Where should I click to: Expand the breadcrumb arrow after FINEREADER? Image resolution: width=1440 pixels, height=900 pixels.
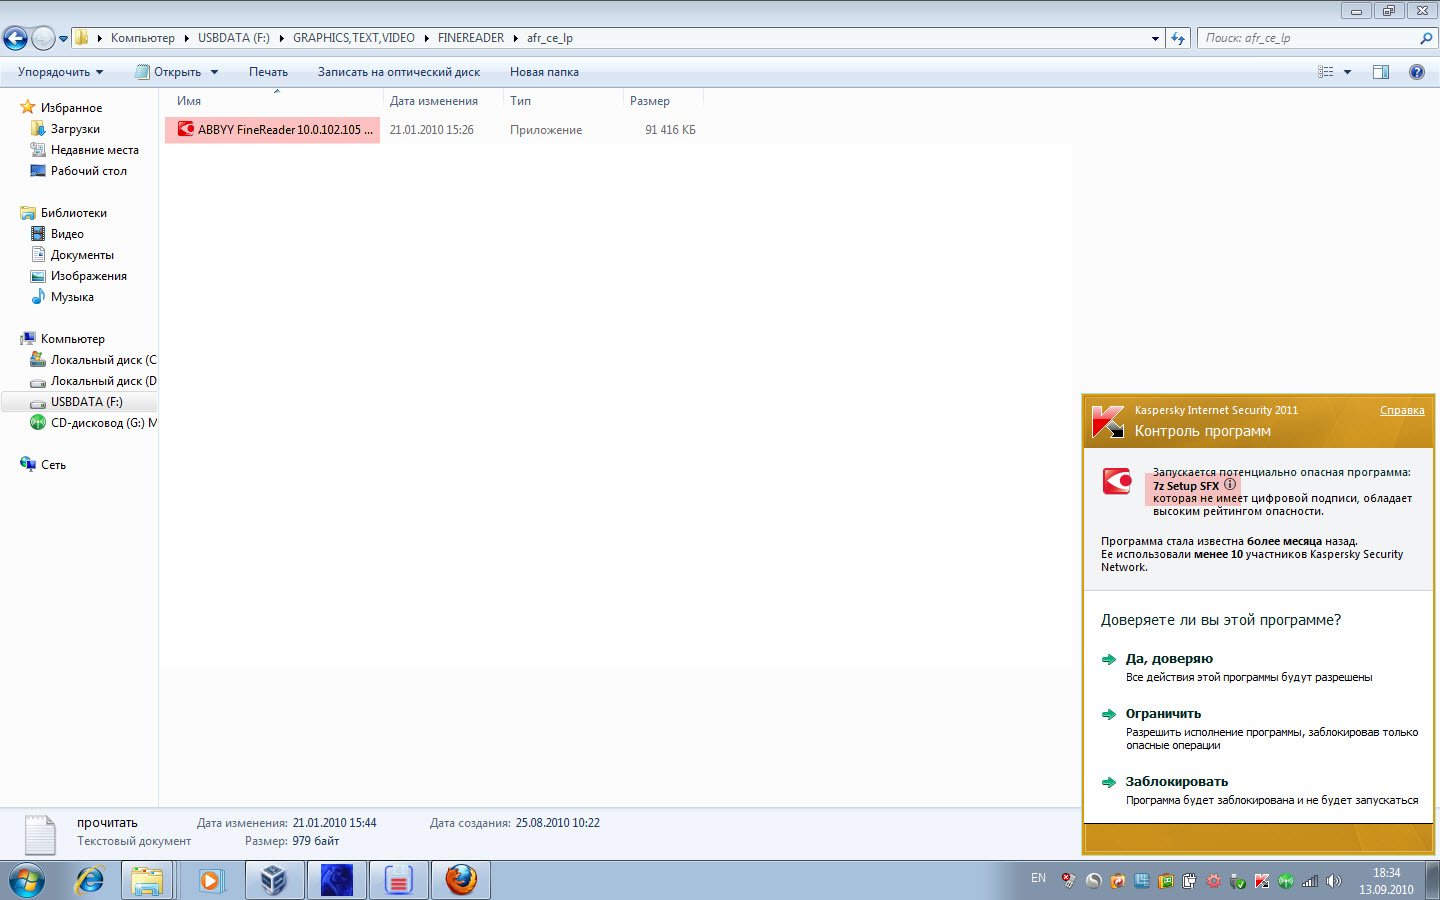[516, 38]
